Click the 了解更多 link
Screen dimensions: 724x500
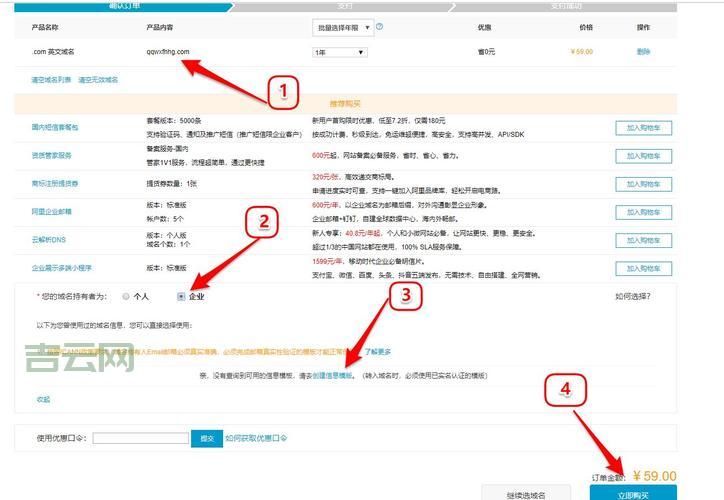pos(378,352)
